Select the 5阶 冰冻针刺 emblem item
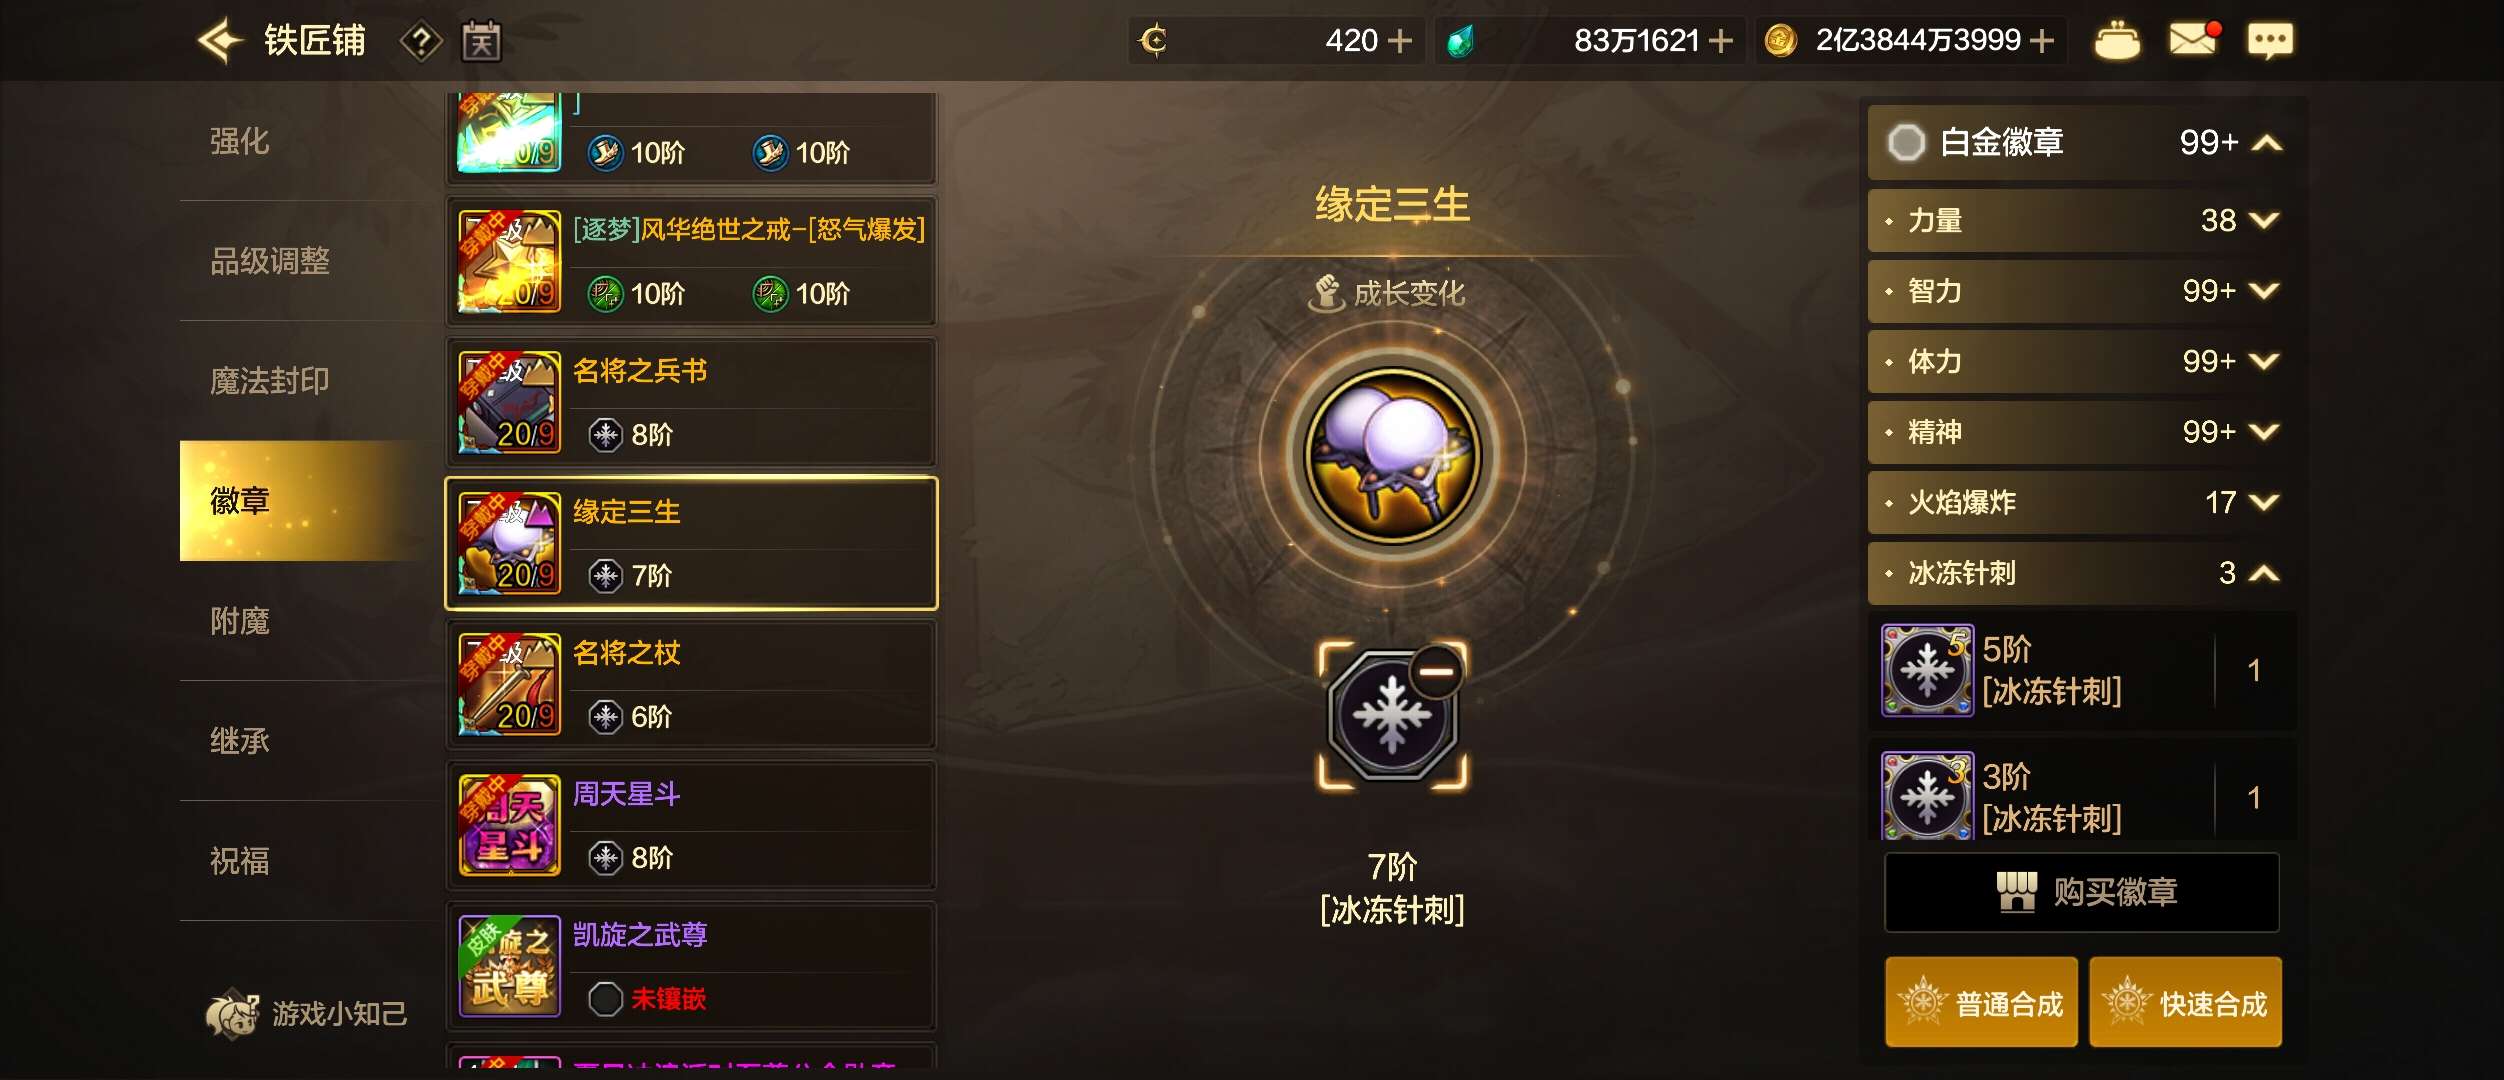This screenshot has height=1080, width=2504. [2082, 670]
